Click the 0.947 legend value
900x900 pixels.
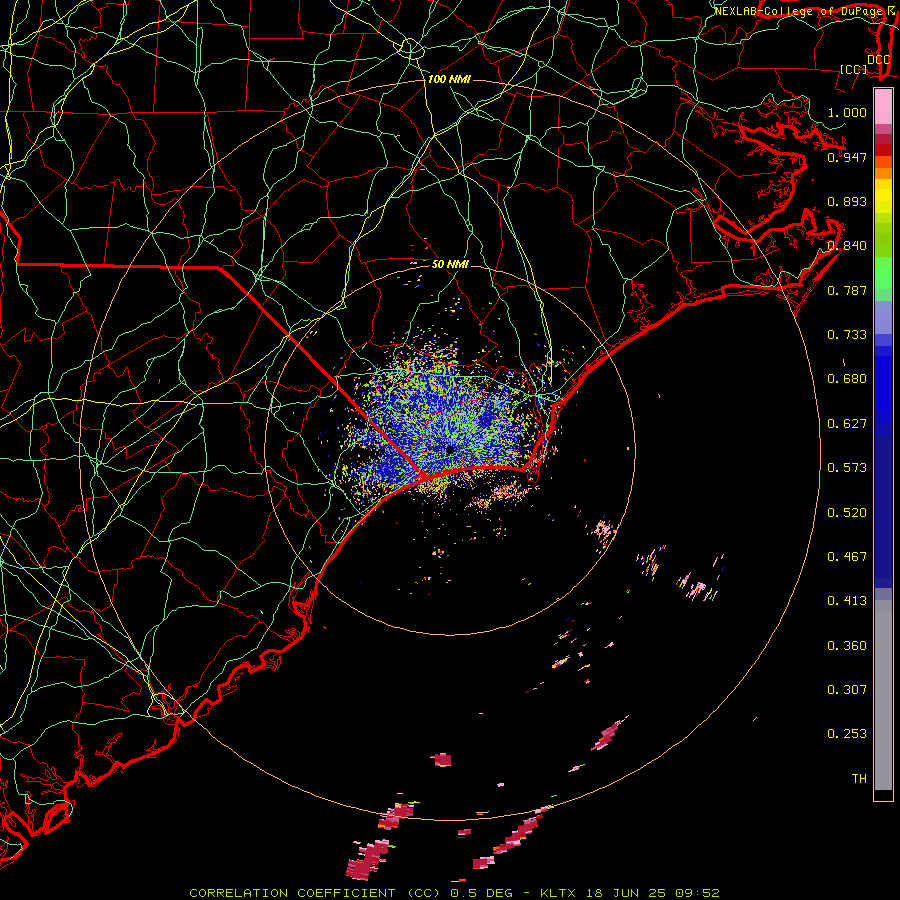click(x=847, y=157)
